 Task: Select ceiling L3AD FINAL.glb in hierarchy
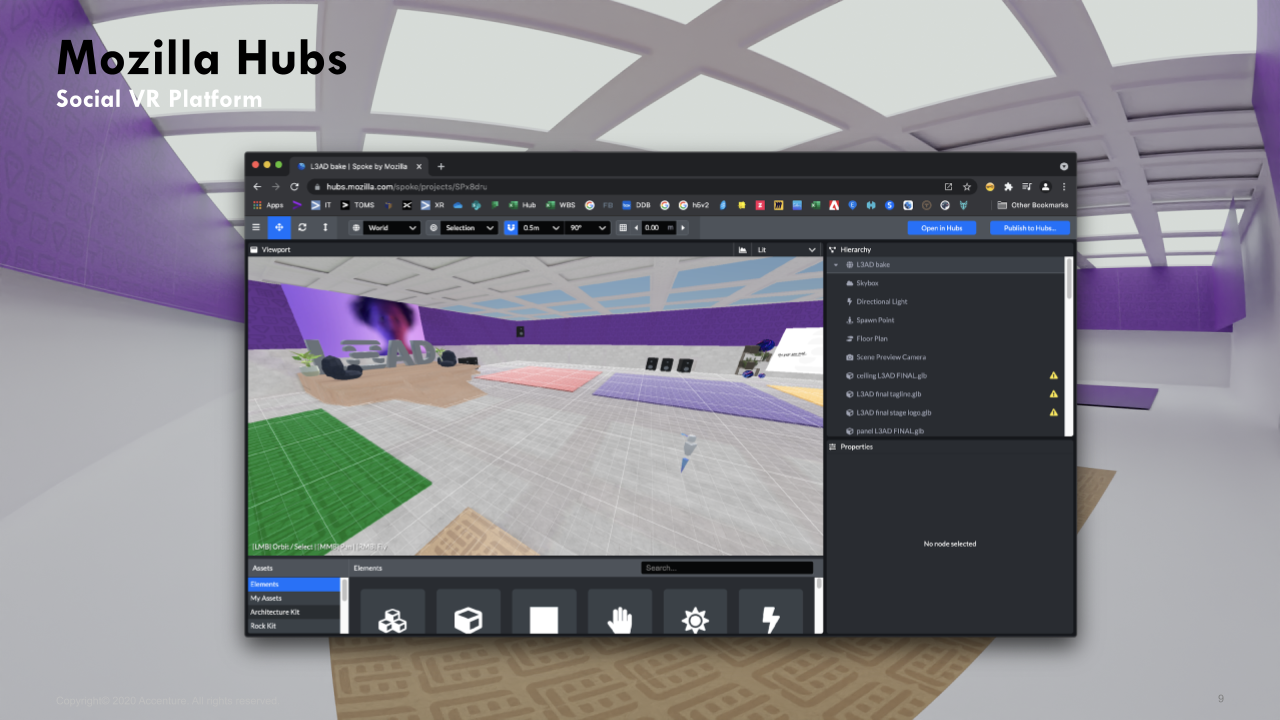[946, 375]
